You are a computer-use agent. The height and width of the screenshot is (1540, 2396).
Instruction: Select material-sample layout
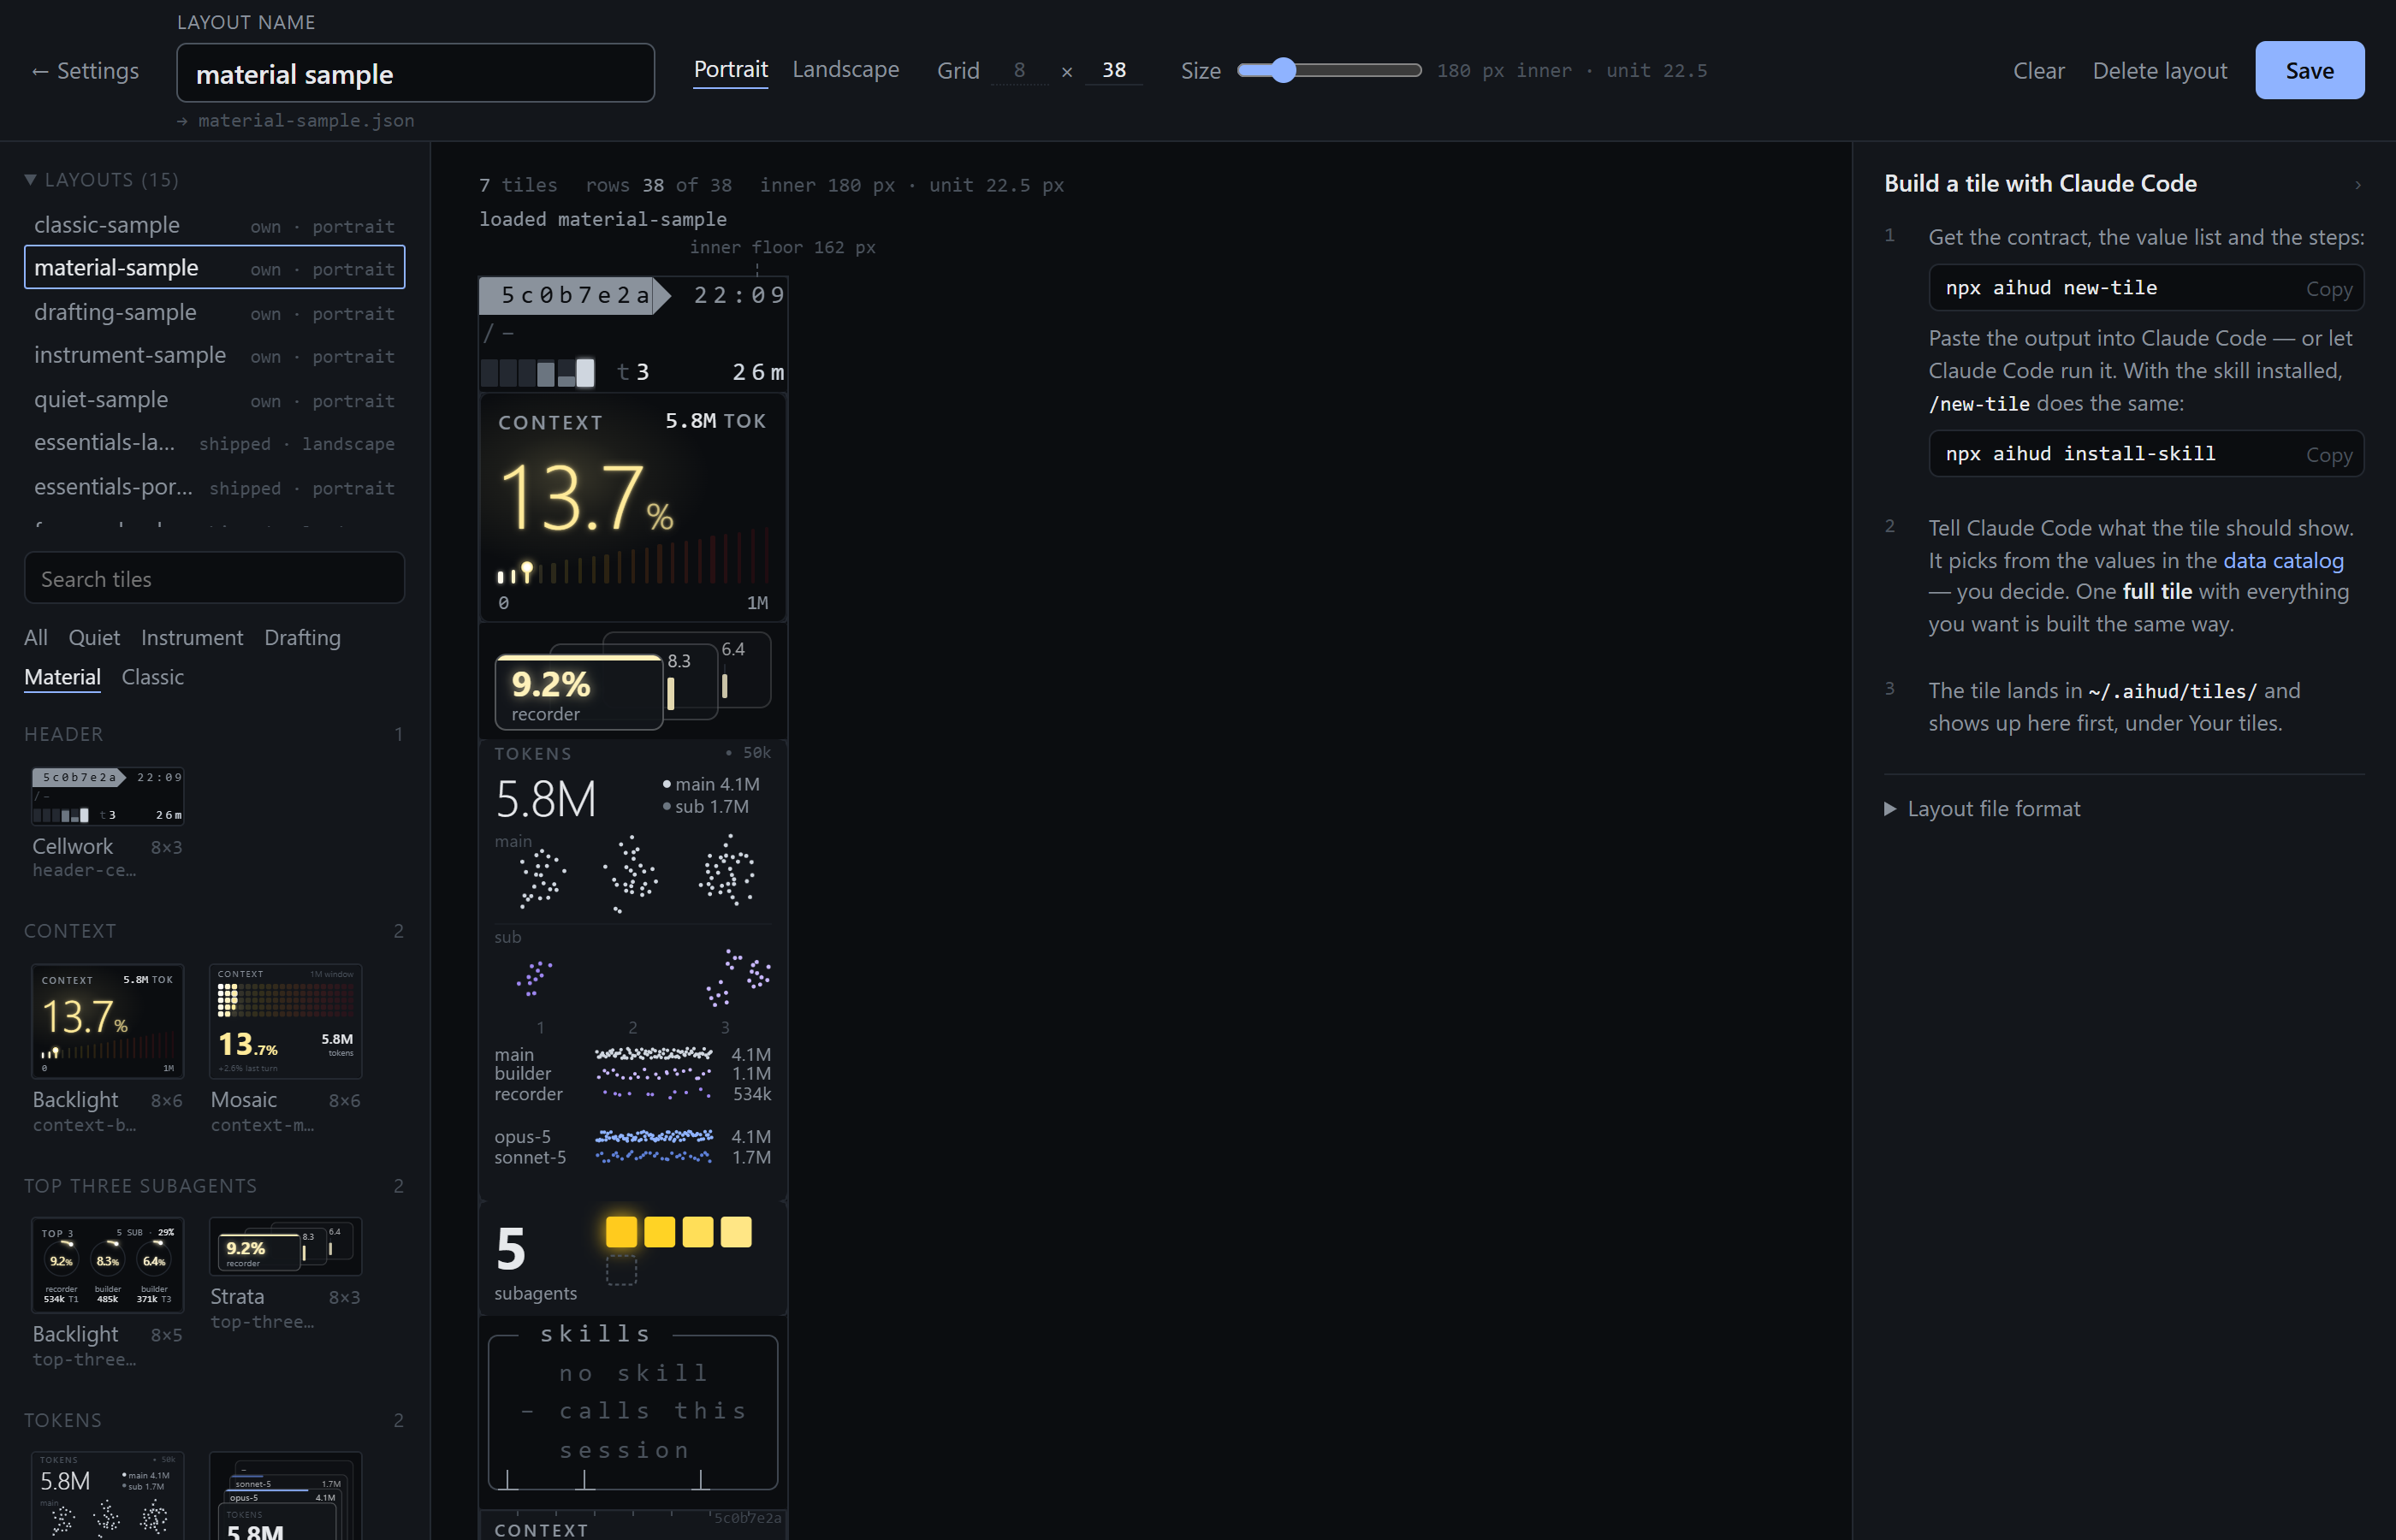[x=214, y=268]
